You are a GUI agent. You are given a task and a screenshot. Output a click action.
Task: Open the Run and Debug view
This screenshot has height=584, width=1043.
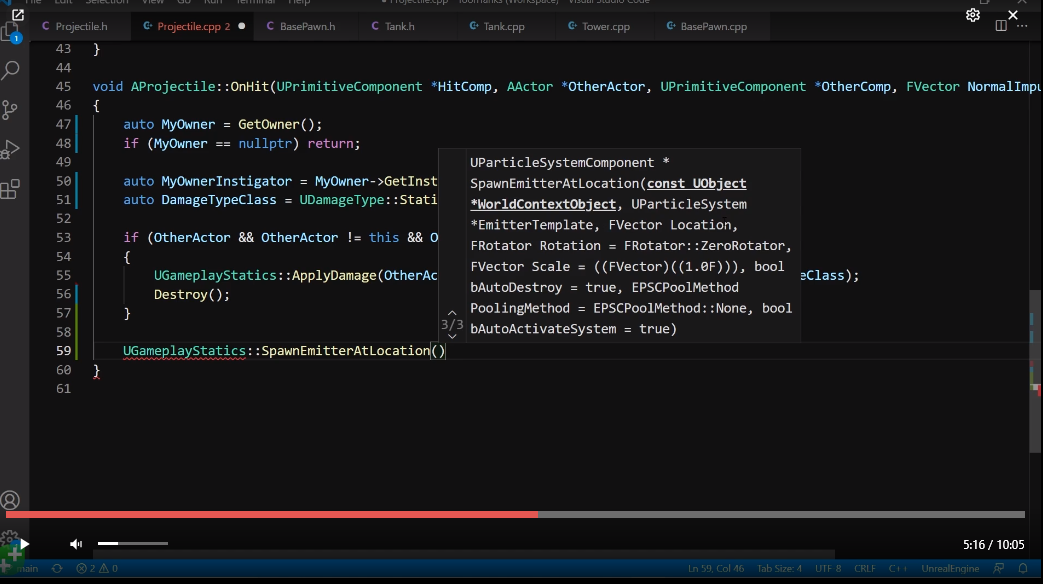tap(11, 149)
